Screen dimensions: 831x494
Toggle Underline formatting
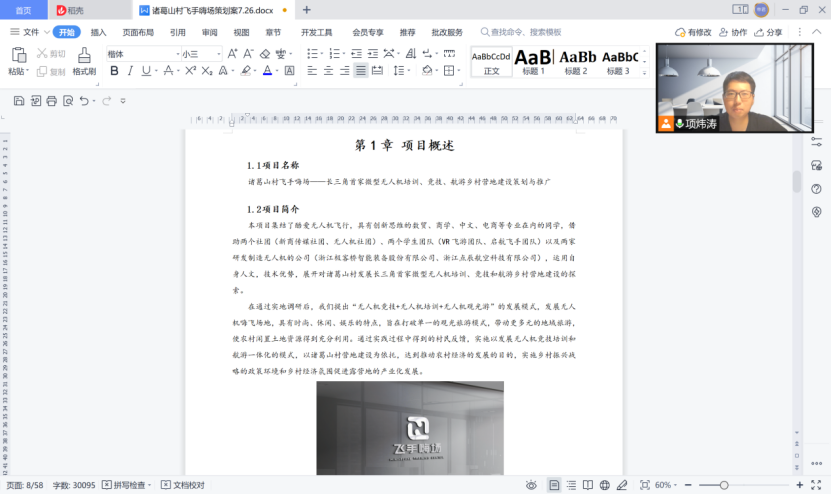pyautogui.click(x=146, y=70)
